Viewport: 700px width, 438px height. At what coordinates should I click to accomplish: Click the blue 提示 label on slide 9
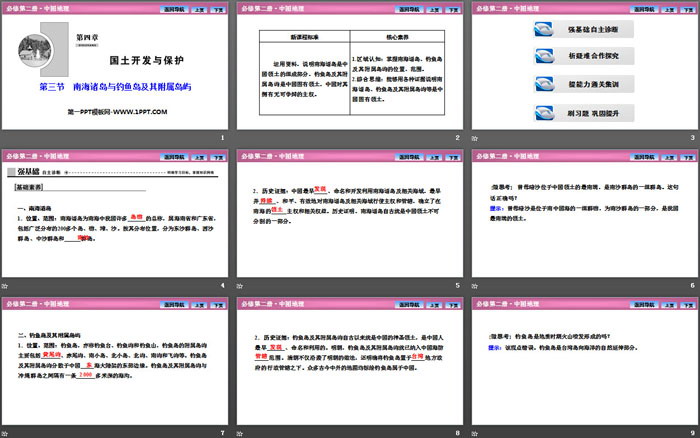(x=495, y=347)
